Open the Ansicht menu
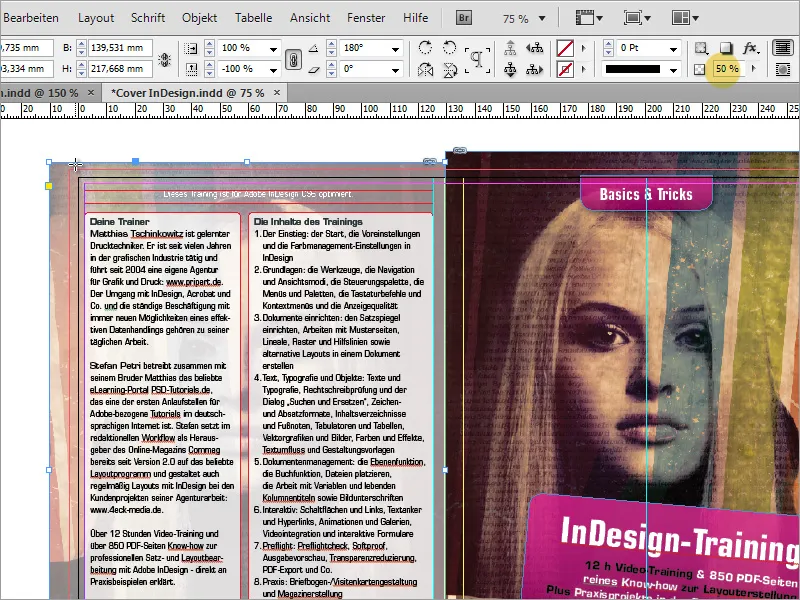The height and width of the screenshot is (600, 800). (x=310, y=18)
